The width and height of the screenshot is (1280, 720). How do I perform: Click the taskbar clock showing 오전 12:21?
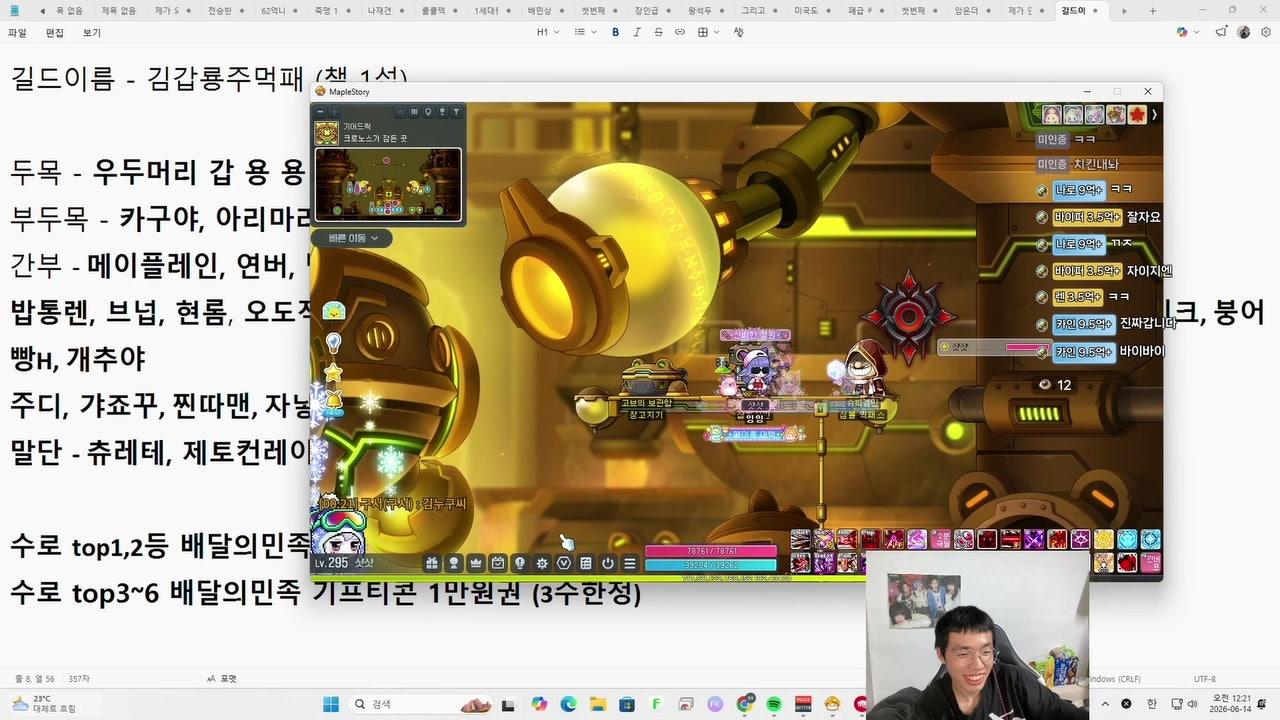tap(1229, 704)
